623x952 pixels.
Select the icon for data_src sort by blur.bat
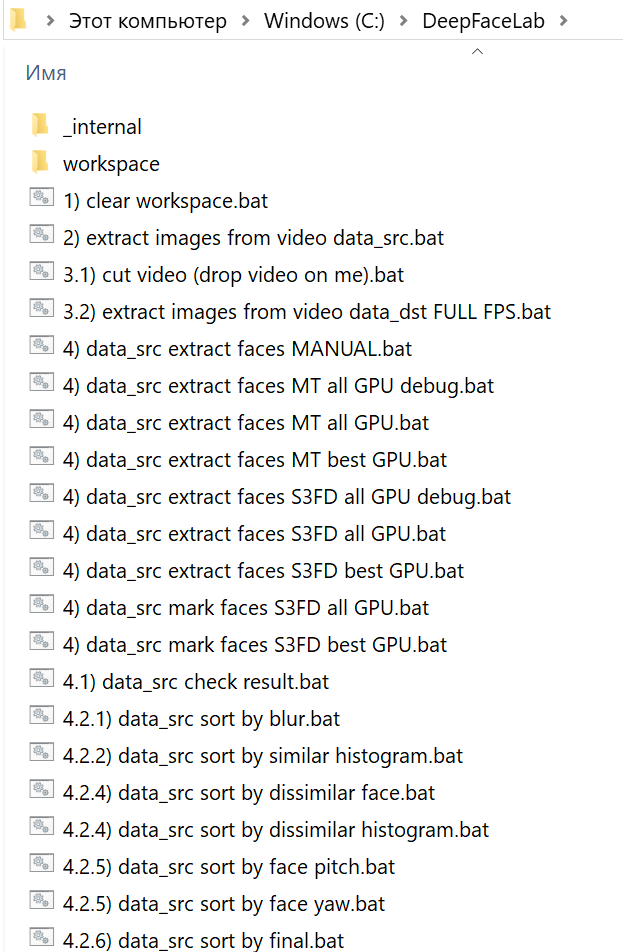41,718
